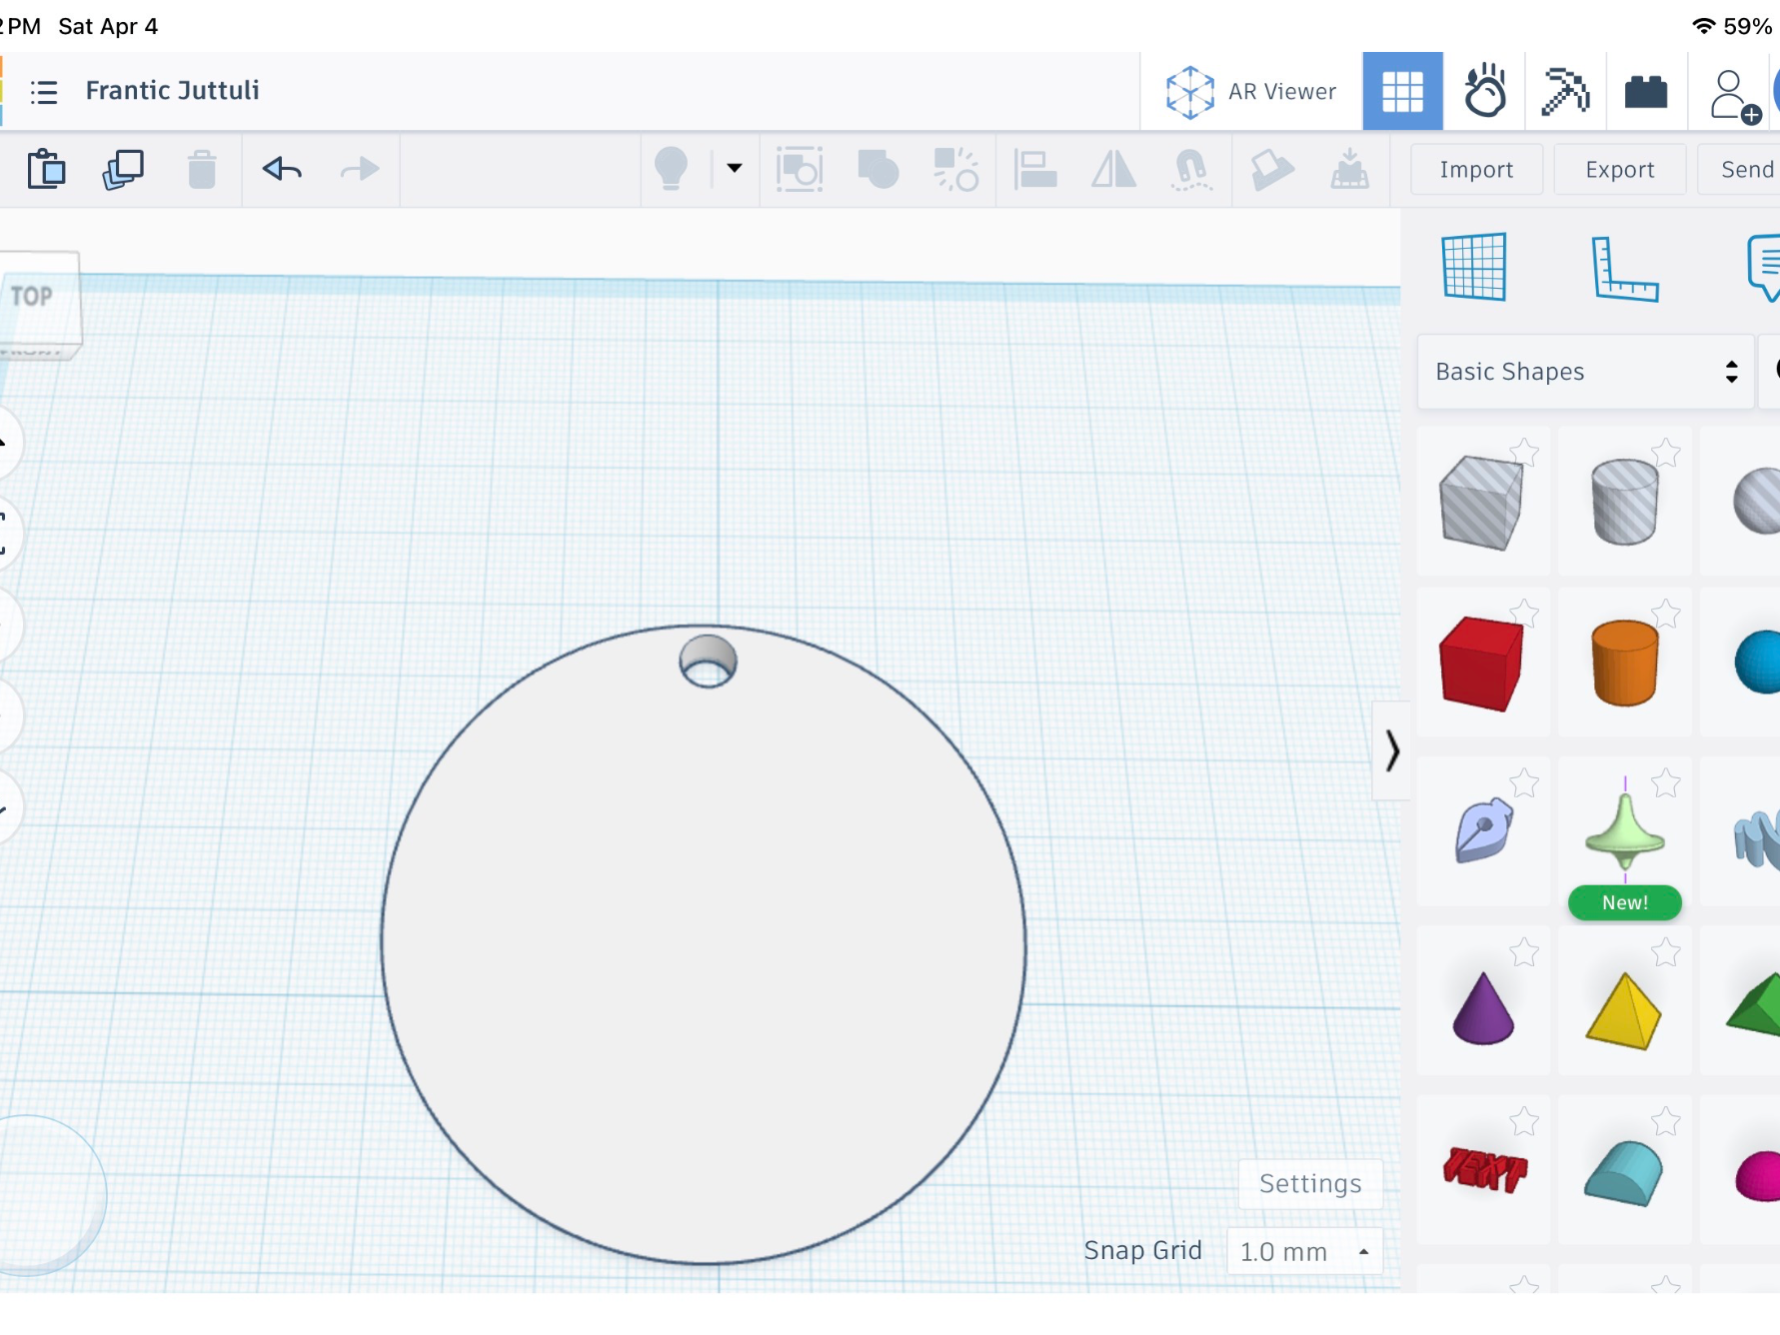Image resolution: width=1780 pixels, height=1335 pixels.
Task: Launch the AR Viewer
Action: (1251, 92)
